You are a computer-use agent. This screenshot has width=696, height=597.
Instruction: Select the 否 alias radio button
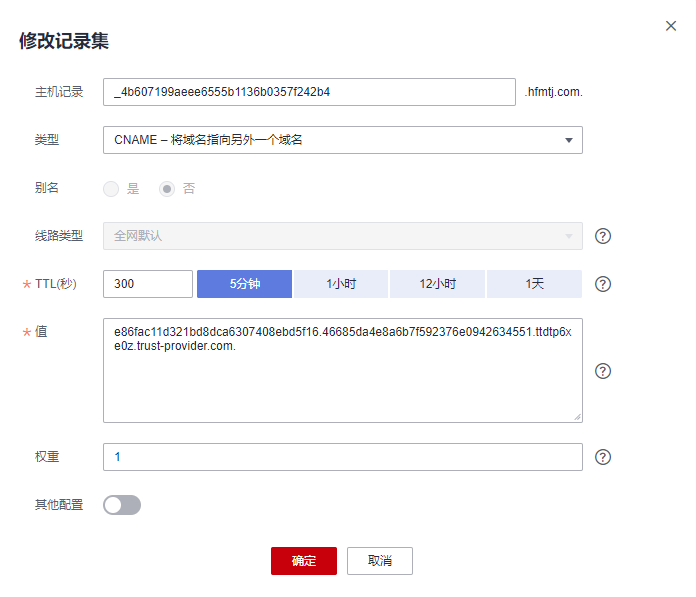pyautogui.click(x=167, y=189)
